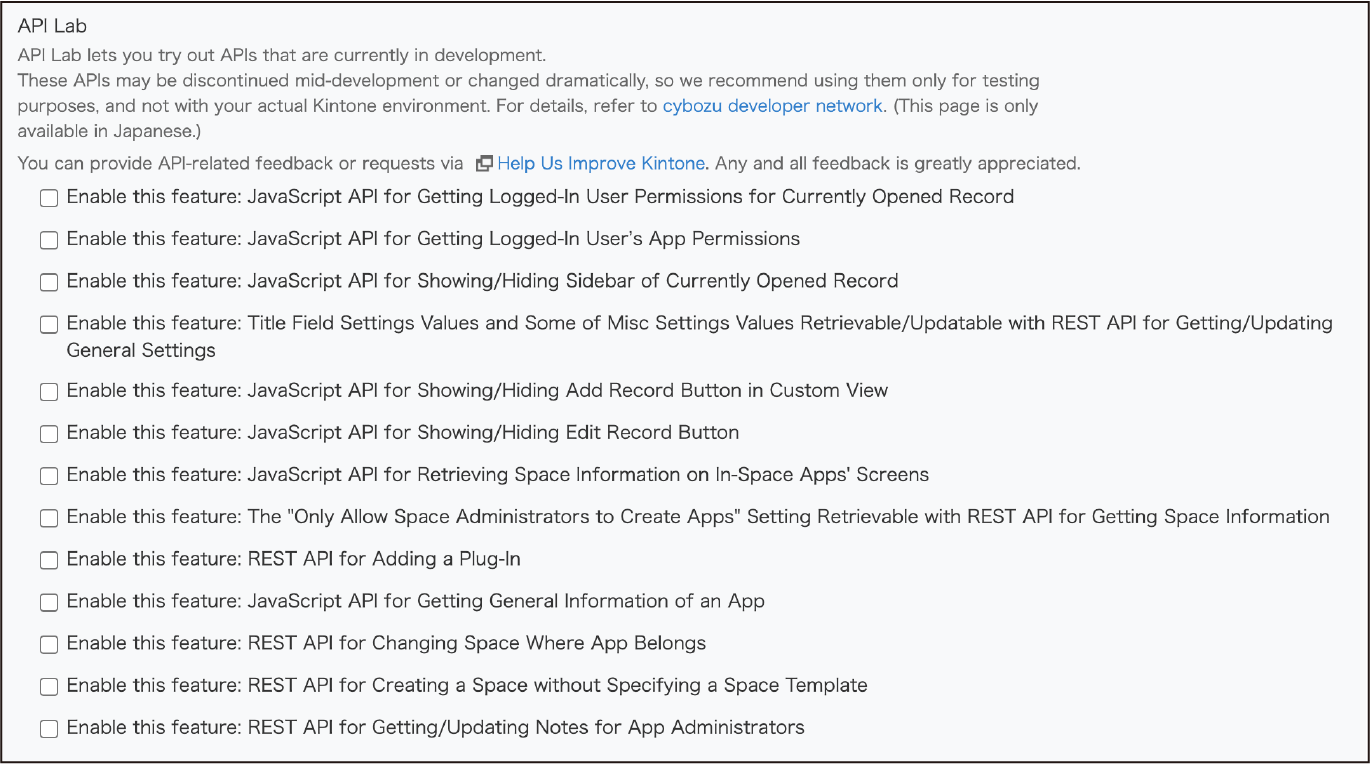
Task: Enable Retrieving Space Information on In-Space Apps' Screens
Action: tap(49, 476)
